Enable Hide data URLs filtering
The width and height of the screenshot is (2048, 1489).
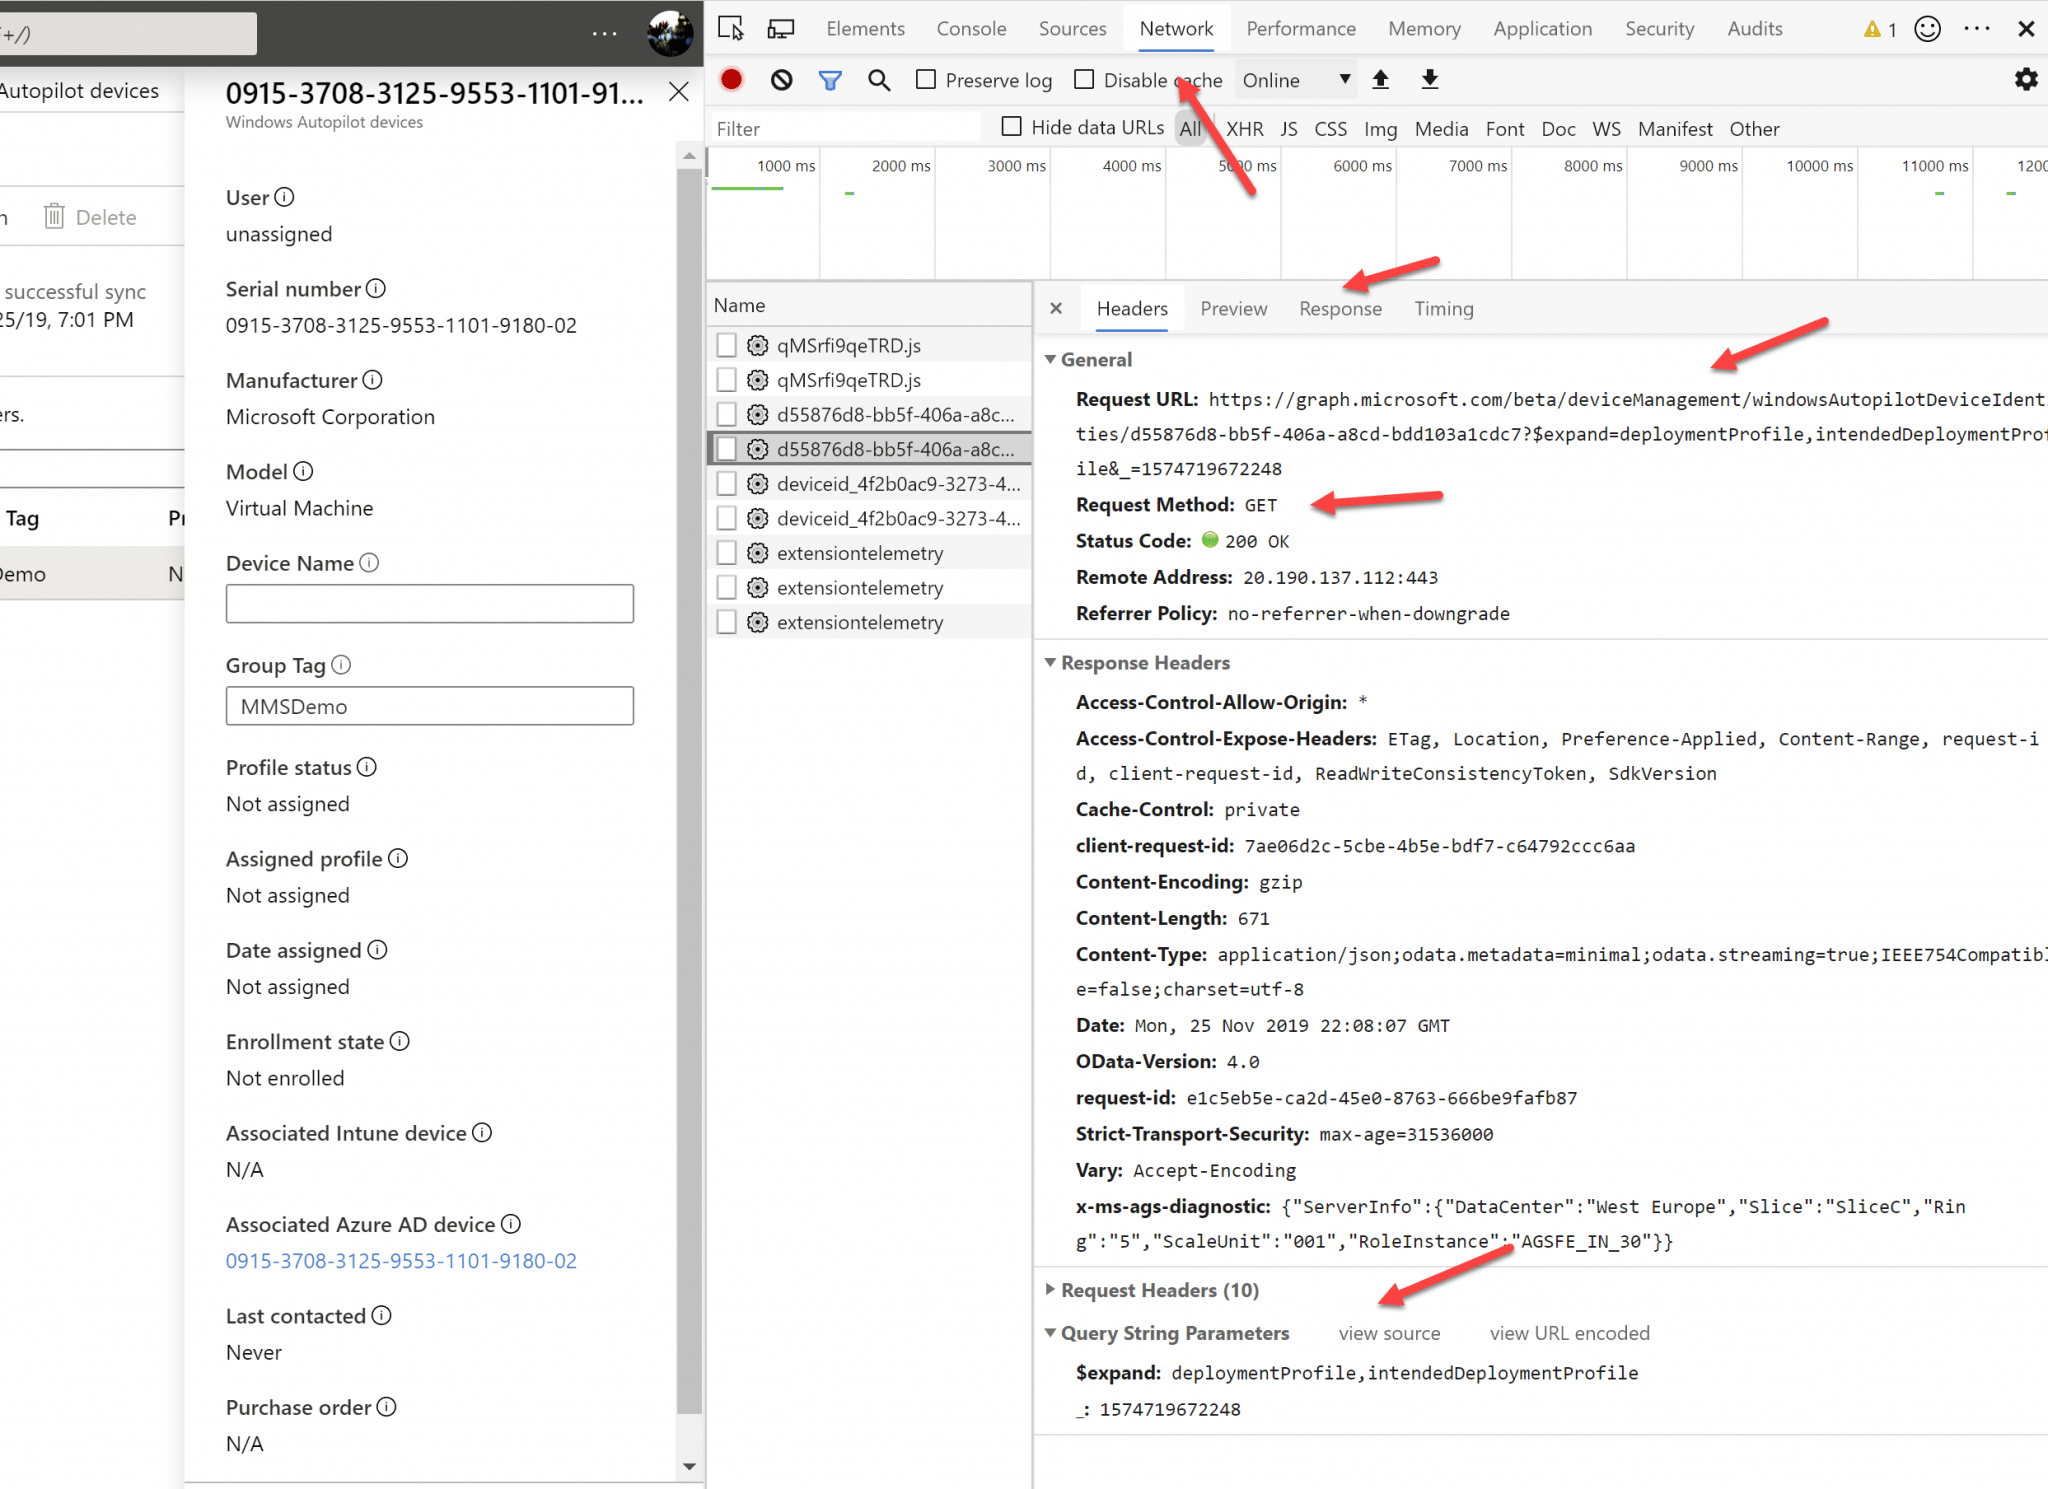[x=1011, y=127]
